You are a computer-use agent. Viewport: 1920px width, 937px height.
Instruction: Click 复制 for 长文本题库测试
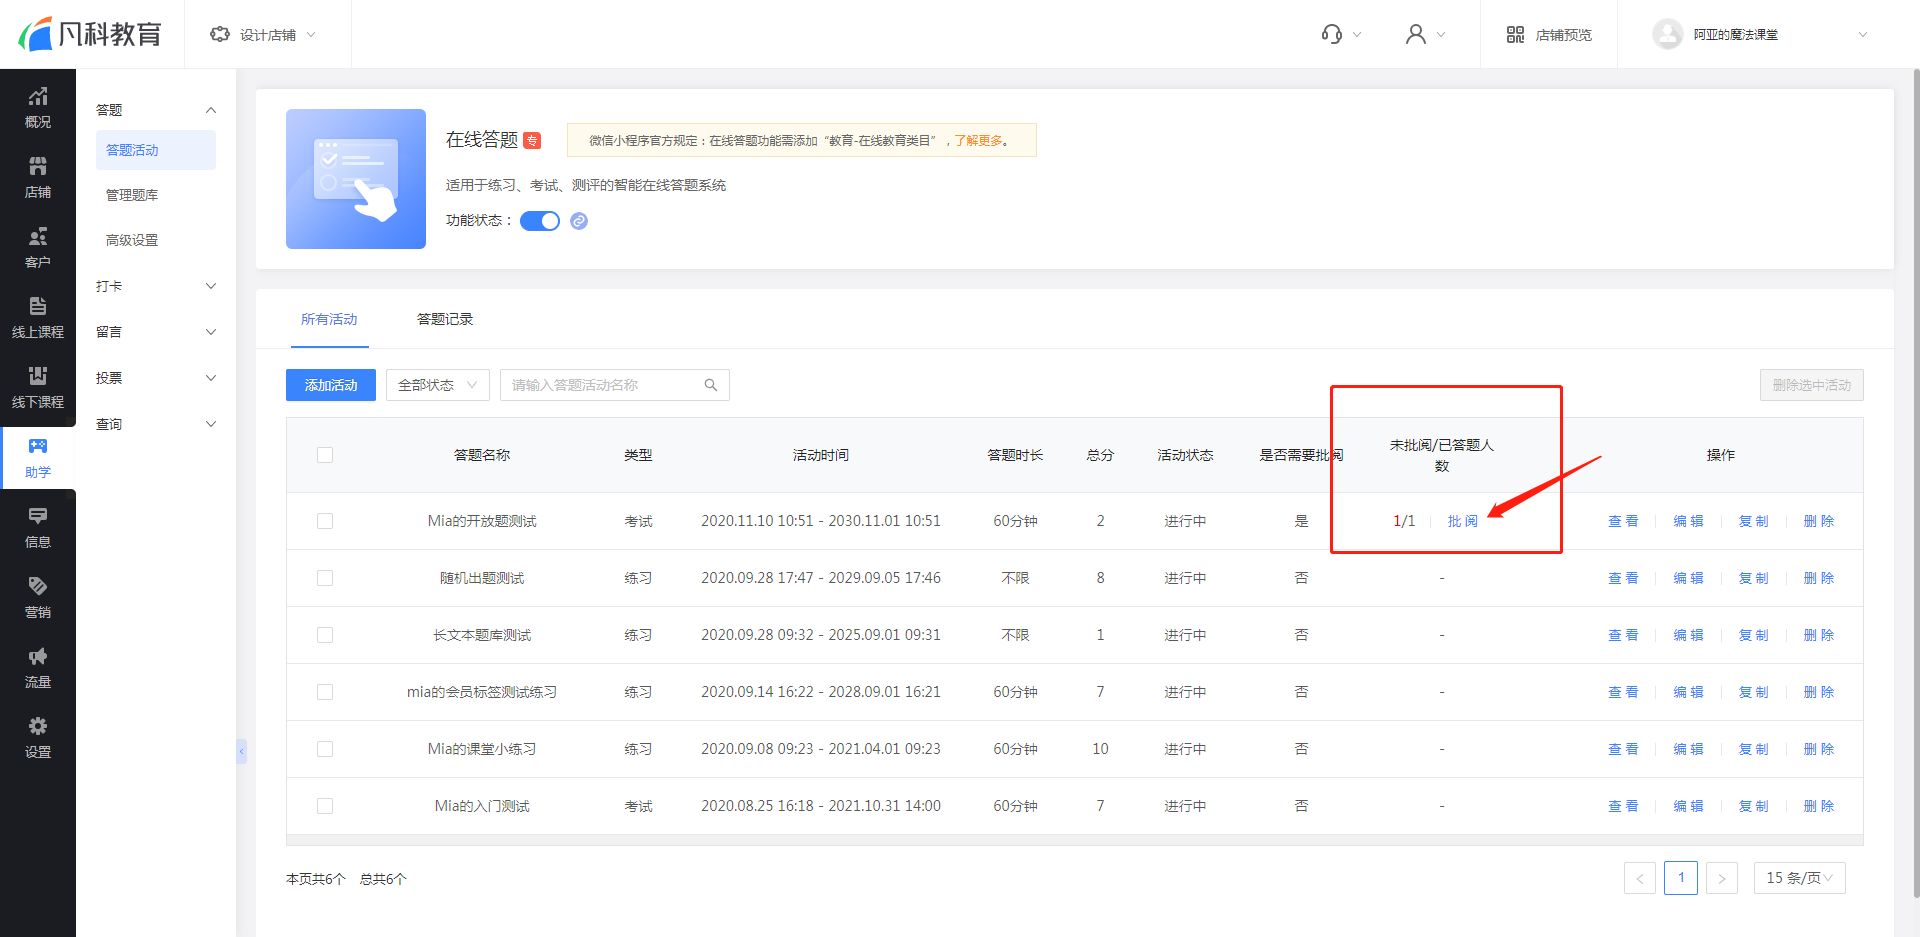[1753, 635]
